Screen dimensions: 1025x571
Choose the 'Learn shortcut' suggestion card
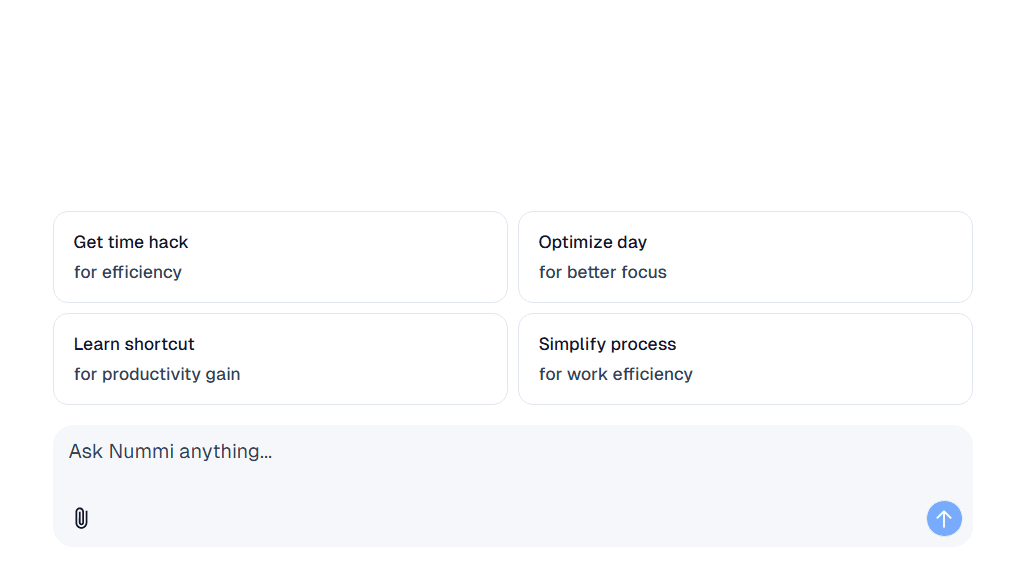280,359
